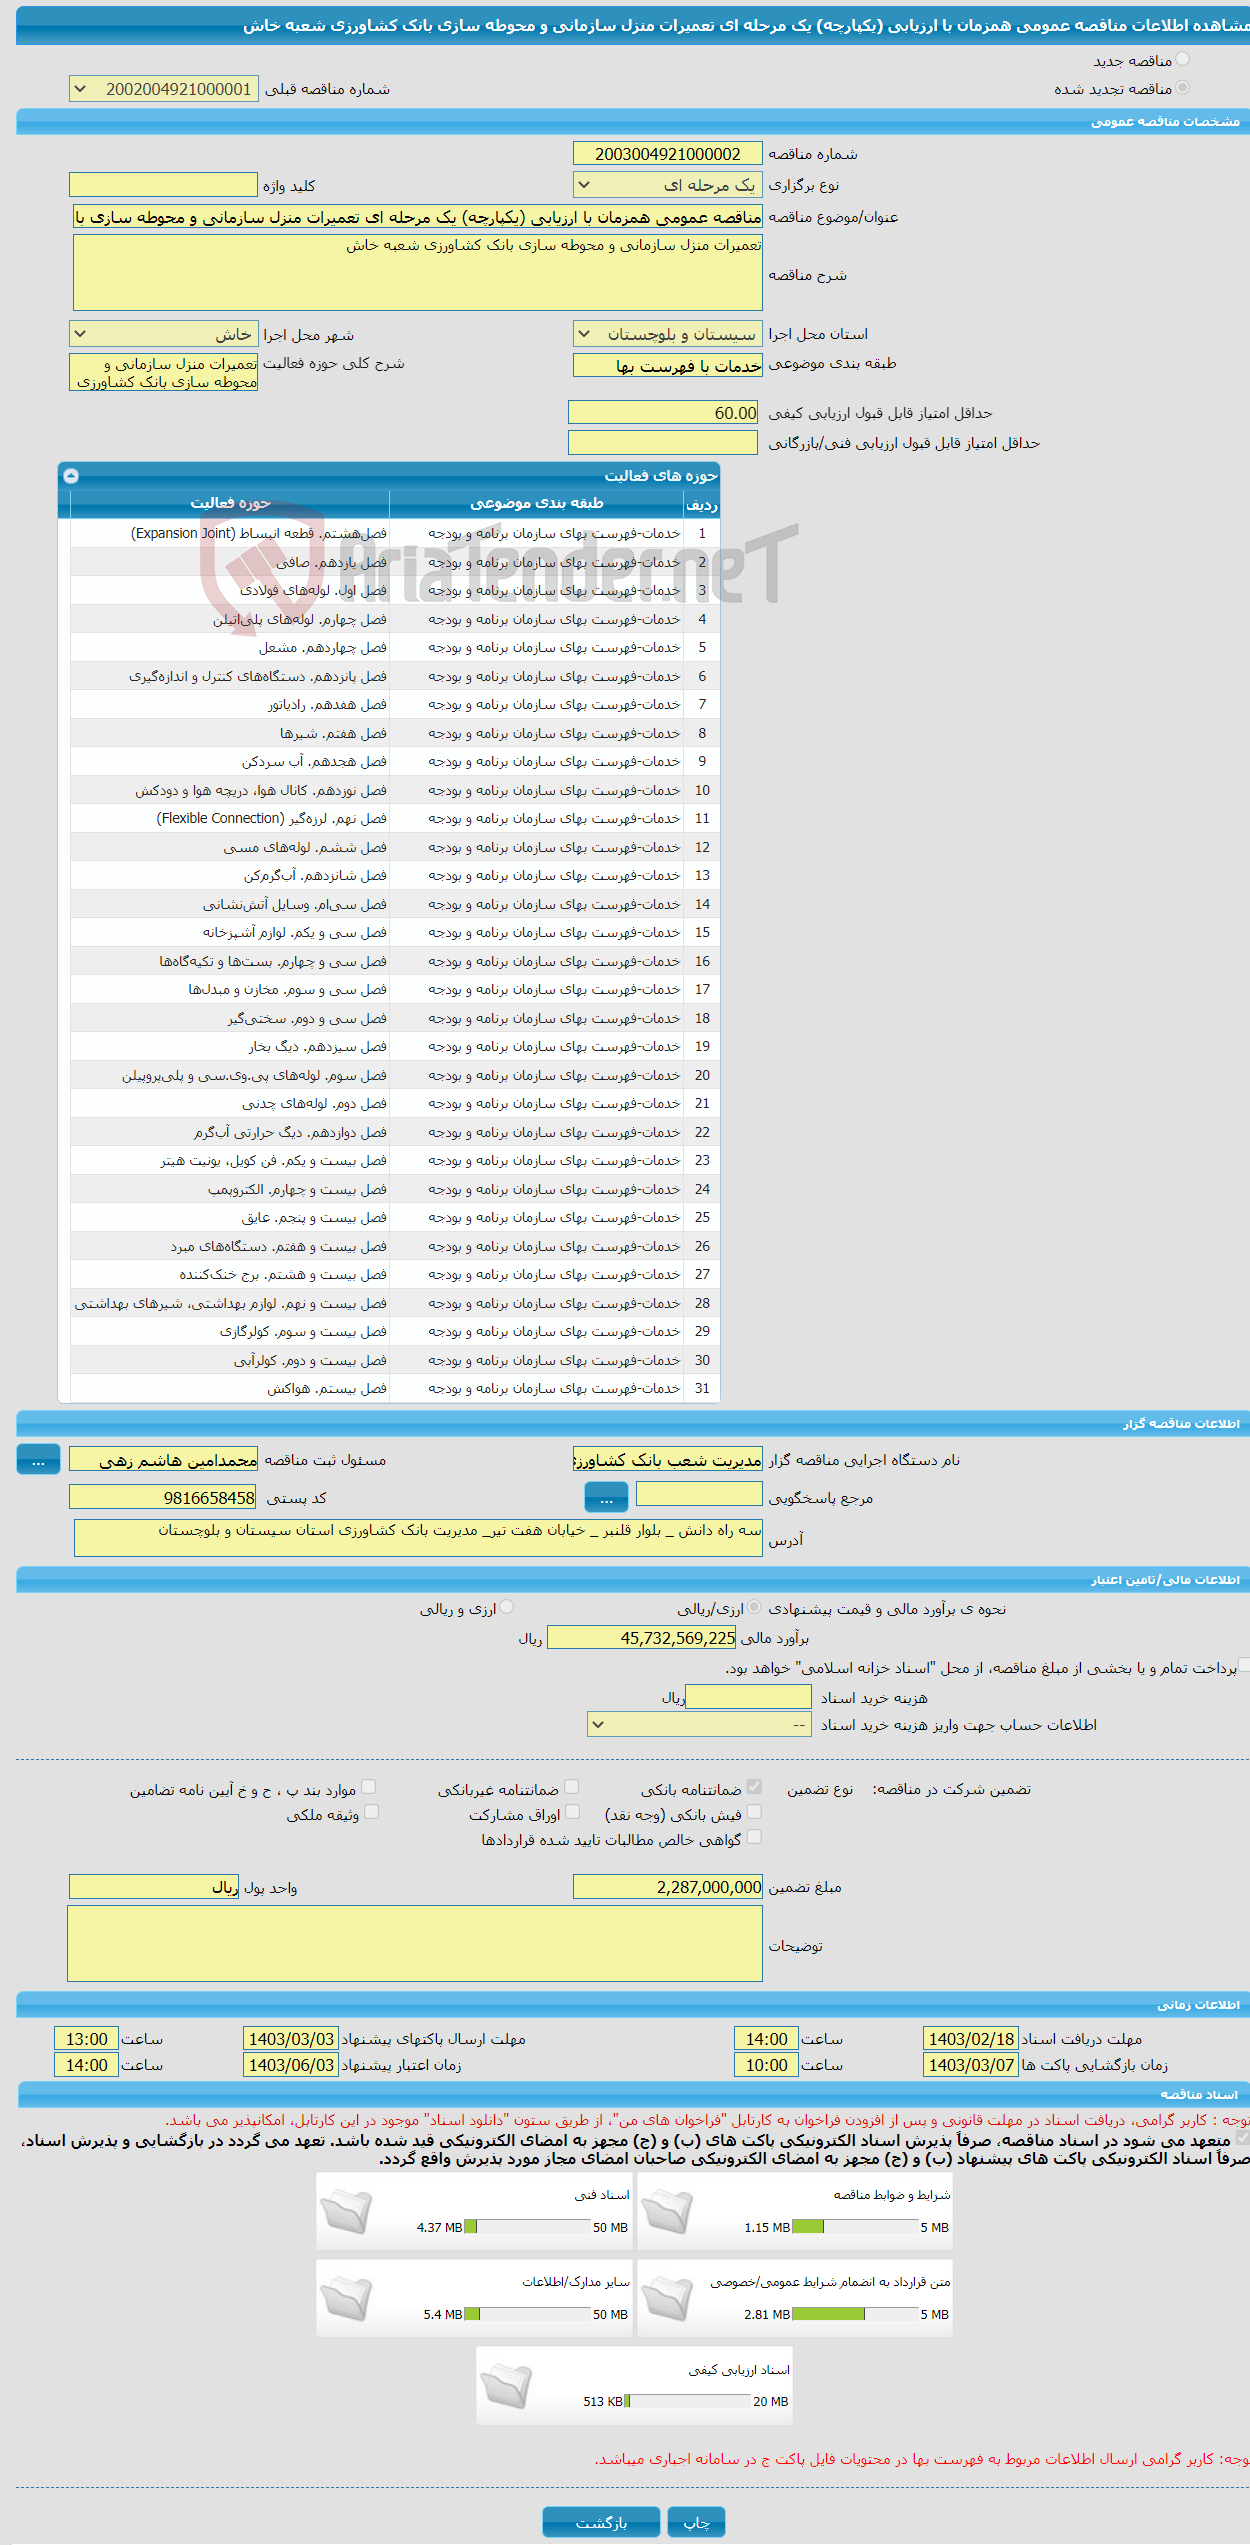Click the کد پستی field
Image resolution: width=1250 pixels, height=2545 pixels.
point(164,1498)
